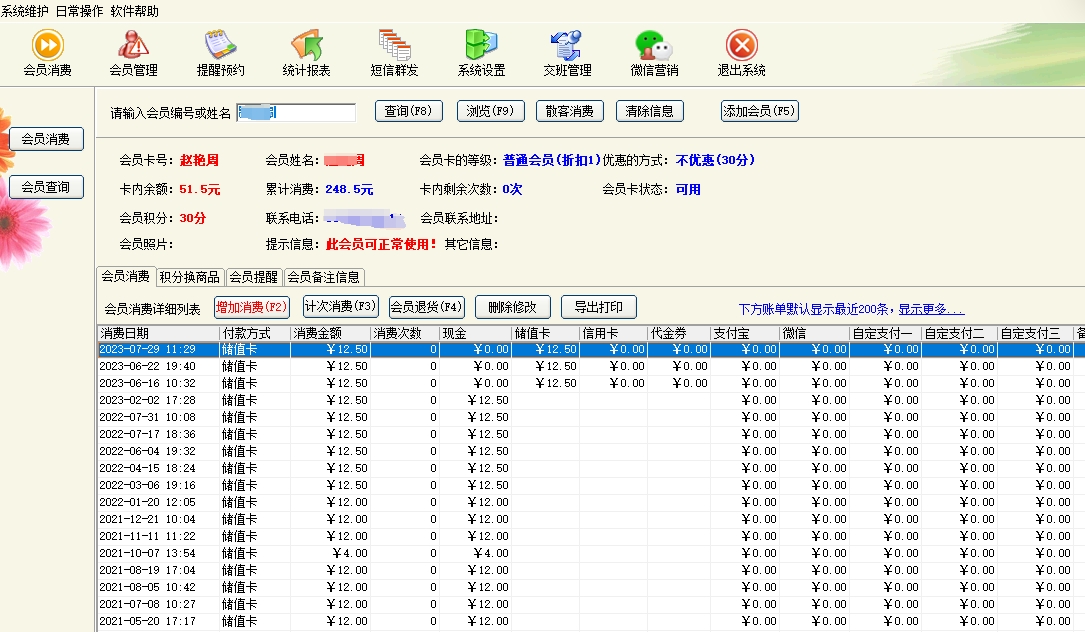Click the red 退出系统 icon
Image resolution: width=1085 pixels, height=632 pixels.
tap(741, 46)
